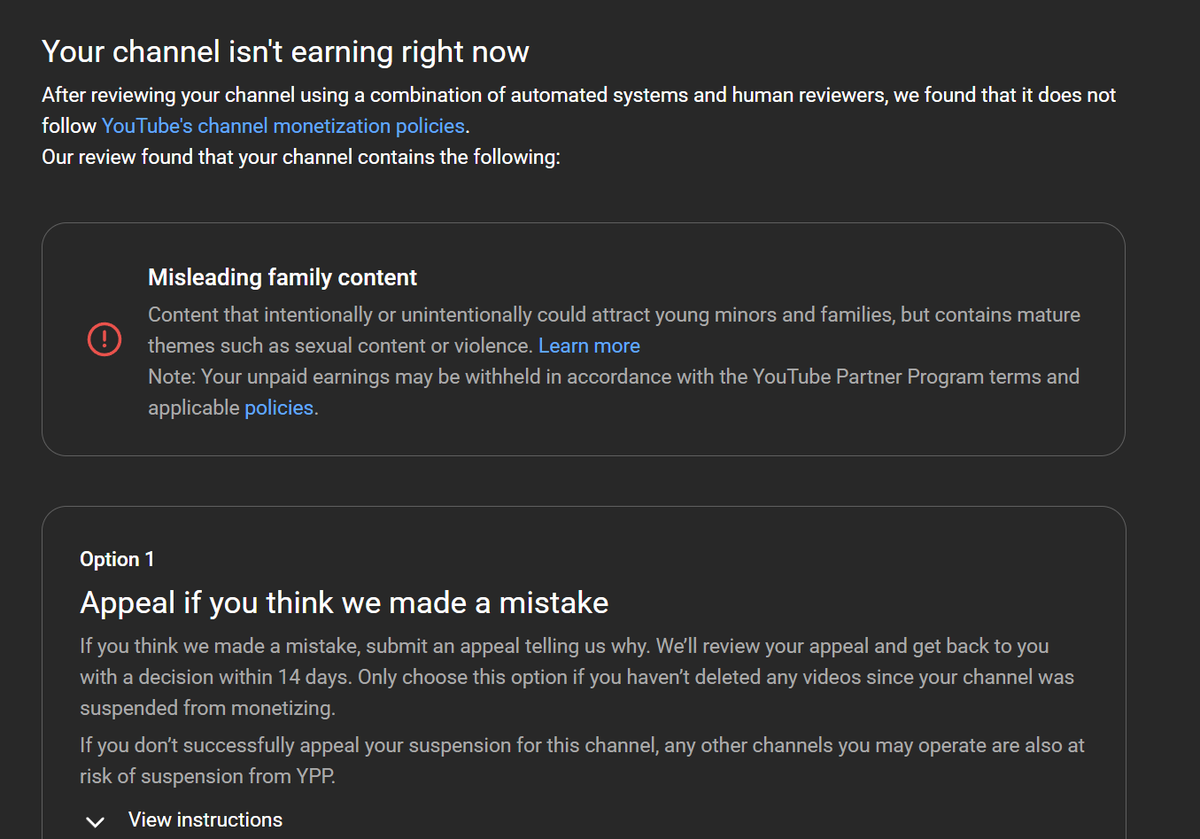Click 'Appeal if you think we made a mistake' heading
This screenshot has height=839, width=1200.
tap(344, 603)
